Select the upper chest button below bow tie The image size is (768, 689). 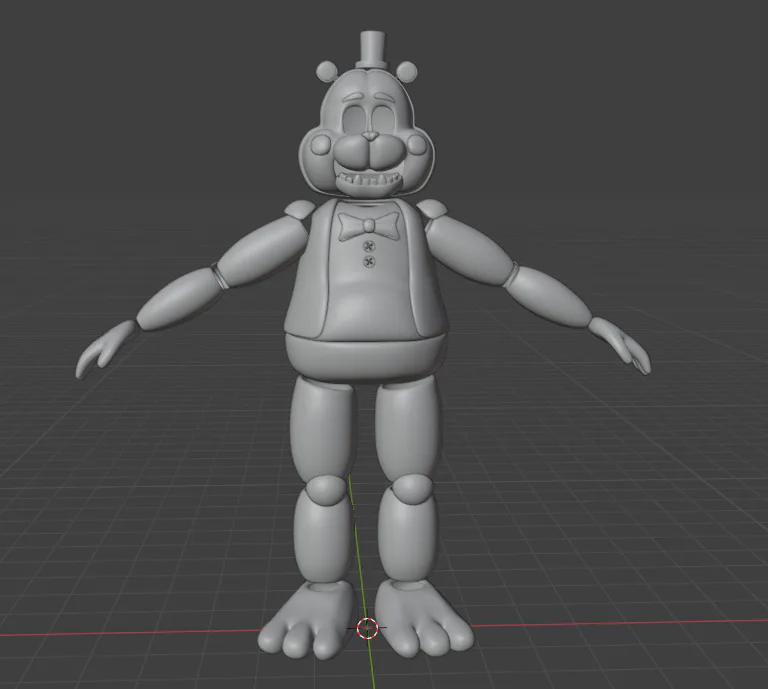(x=368, y=246)
